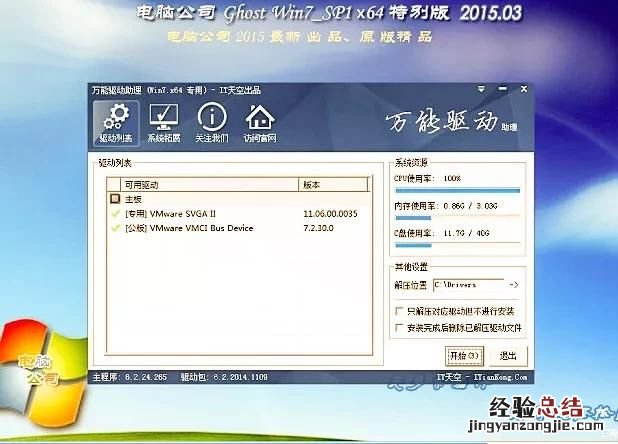
Task: Click the 内存使用率 progress bar
Action: pos(458,218)
